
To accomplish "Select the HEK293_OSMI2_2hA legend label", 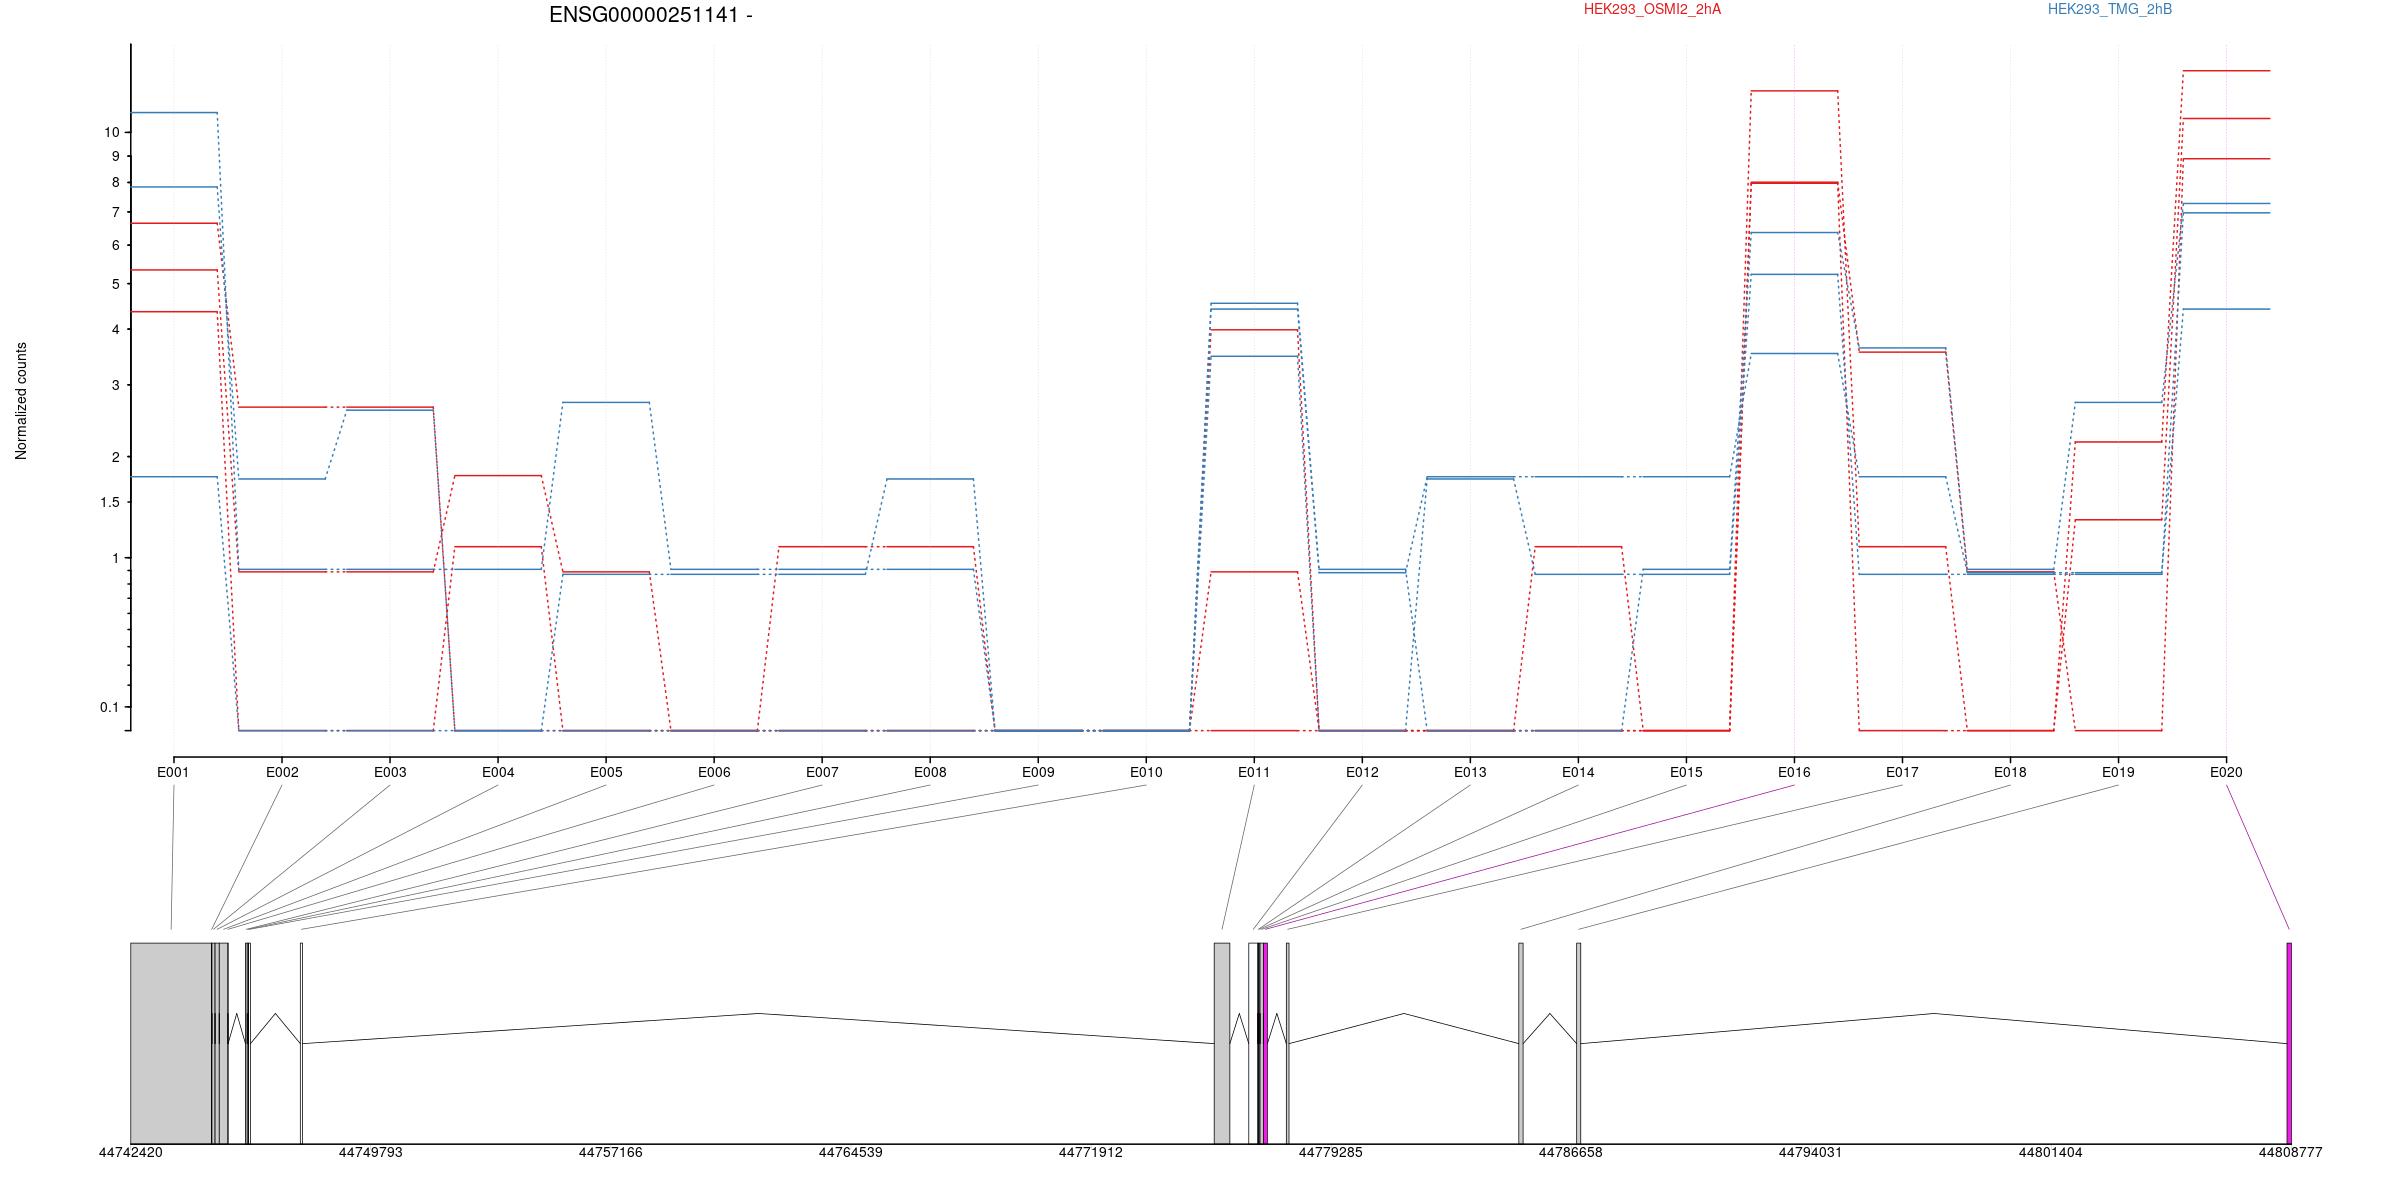I will click(x=1652, y=9).
